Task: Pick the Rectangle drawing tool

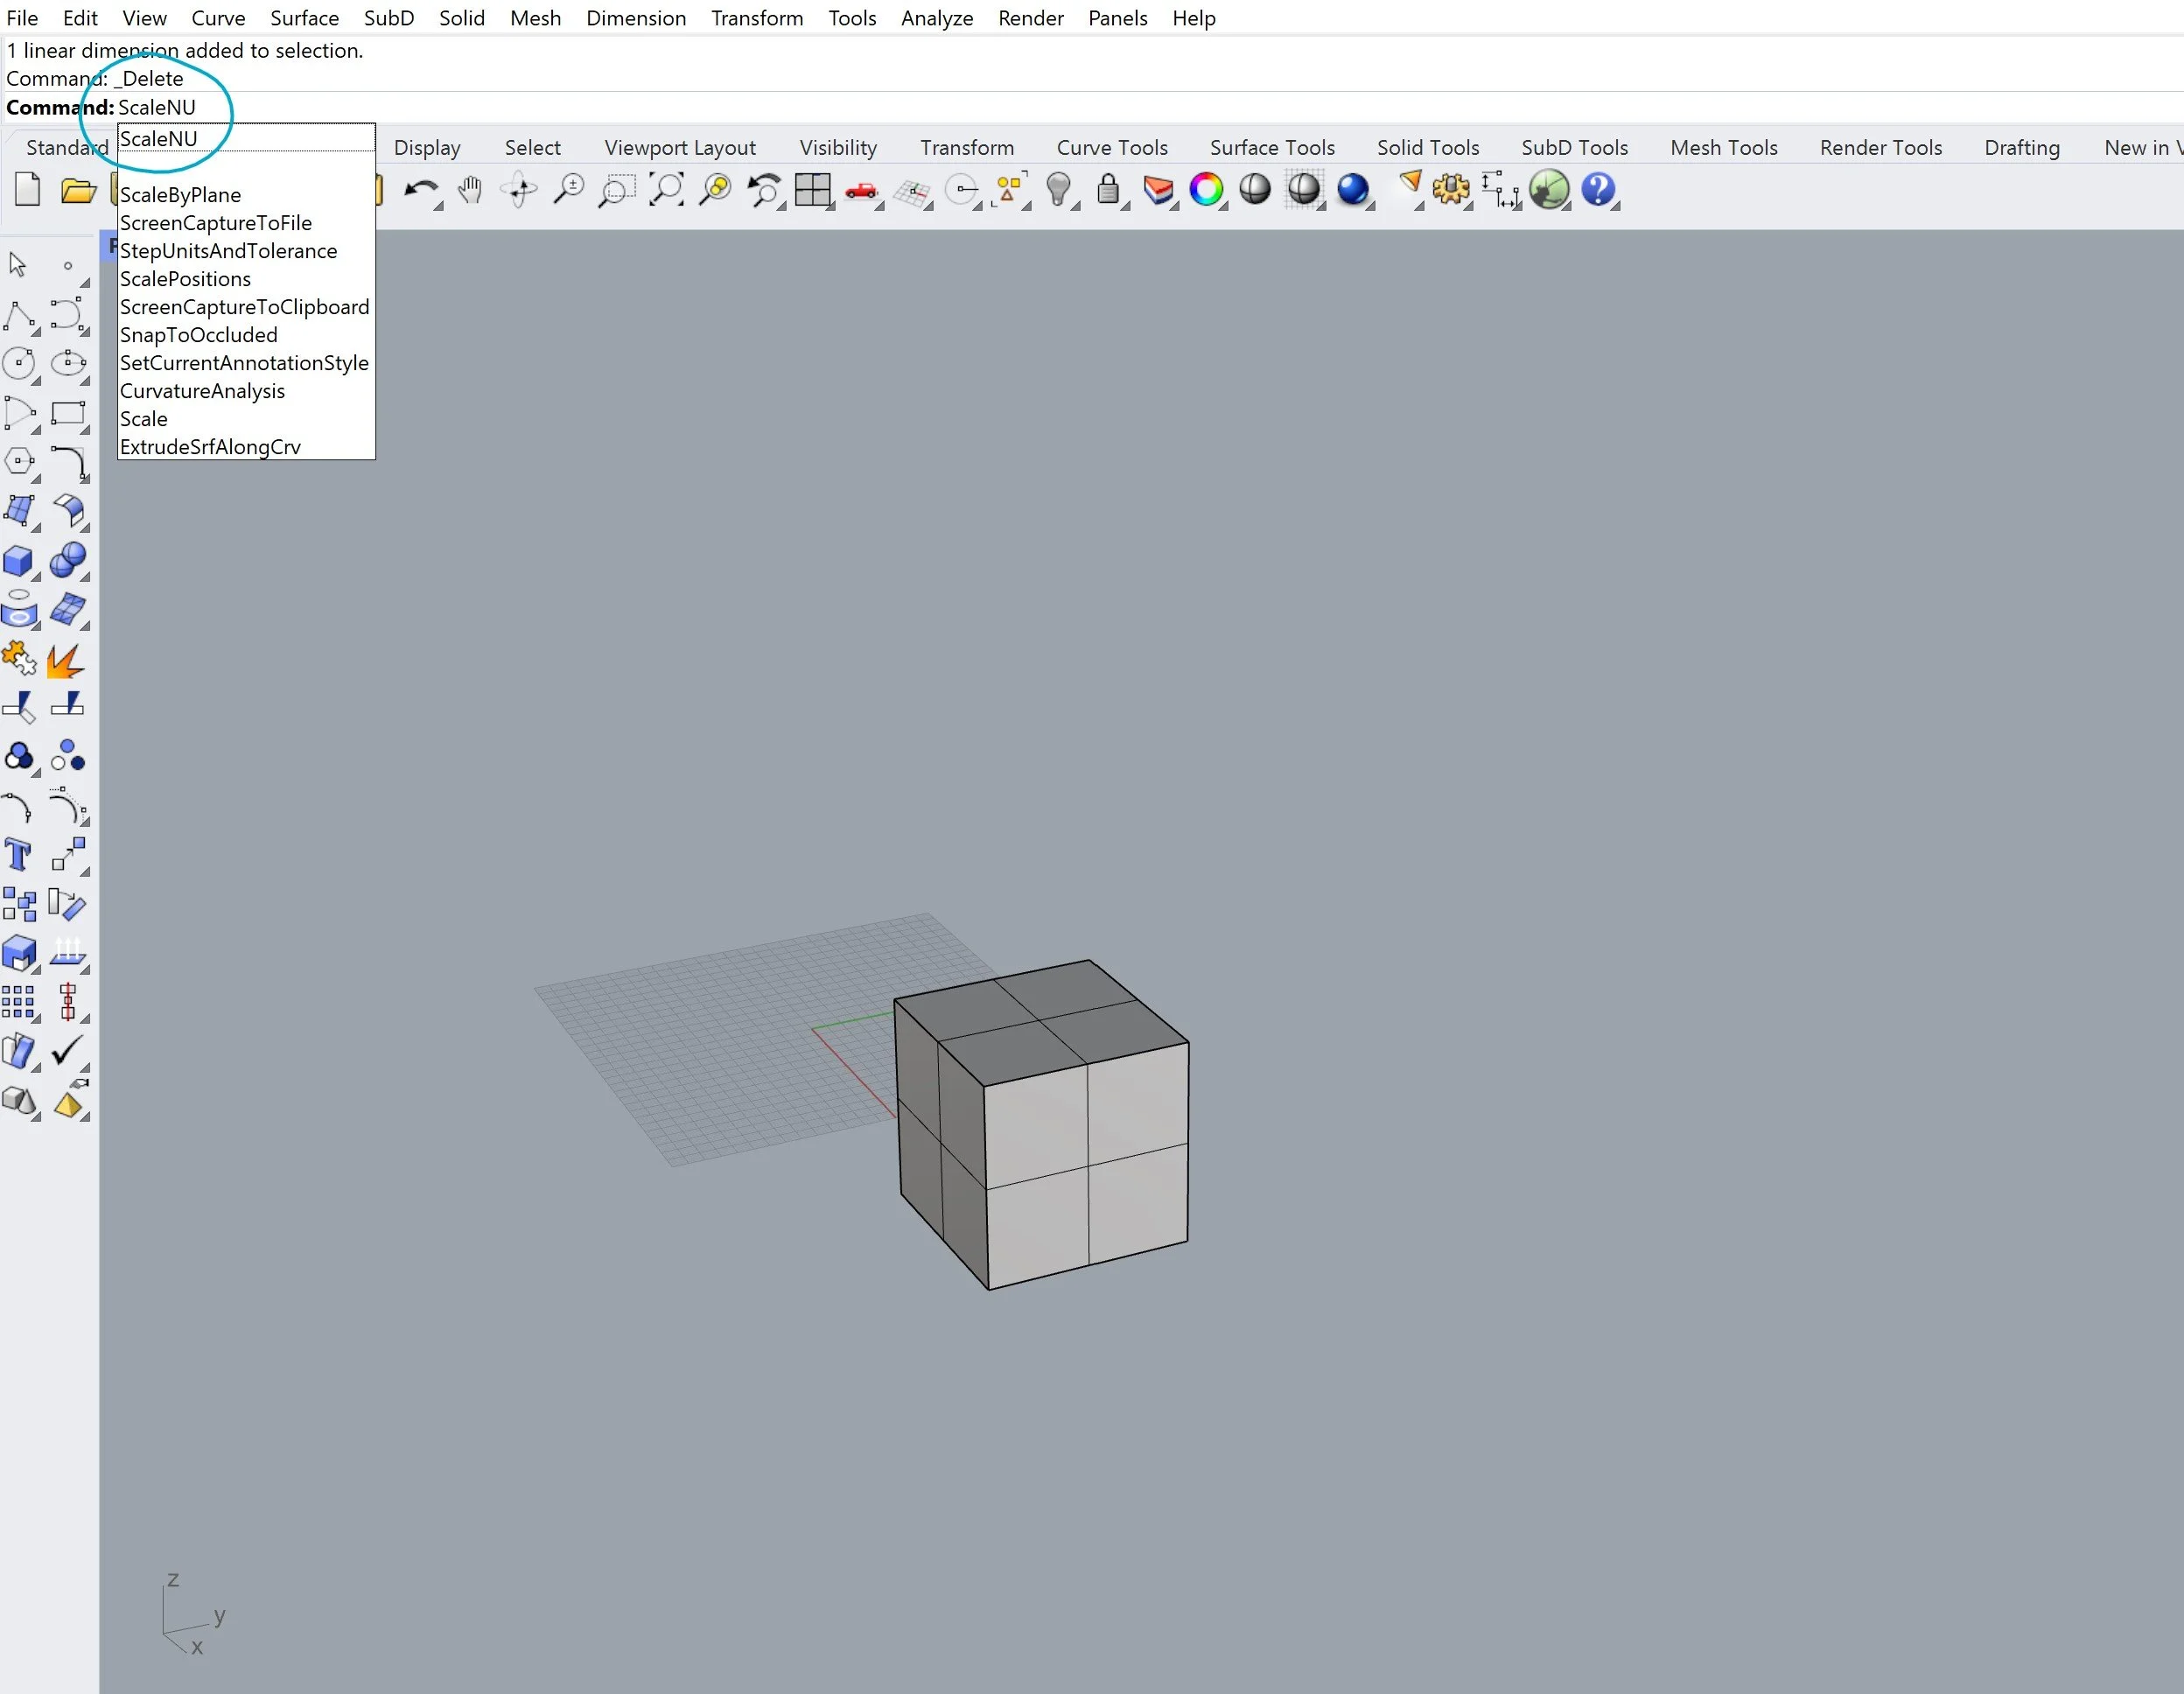Action: pos(68,413)
